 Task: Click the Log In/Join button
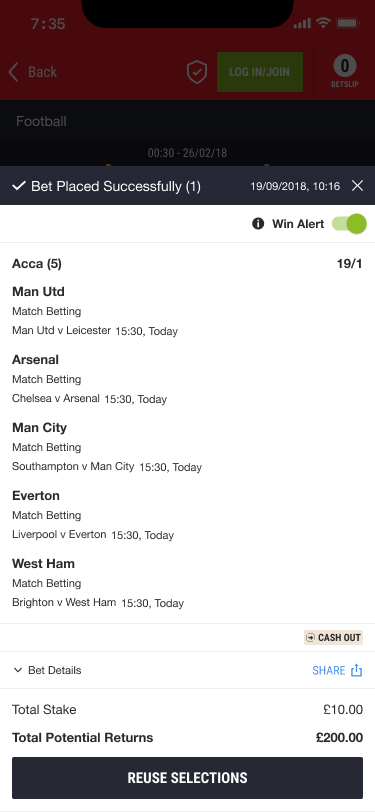[x=259, y=72]
